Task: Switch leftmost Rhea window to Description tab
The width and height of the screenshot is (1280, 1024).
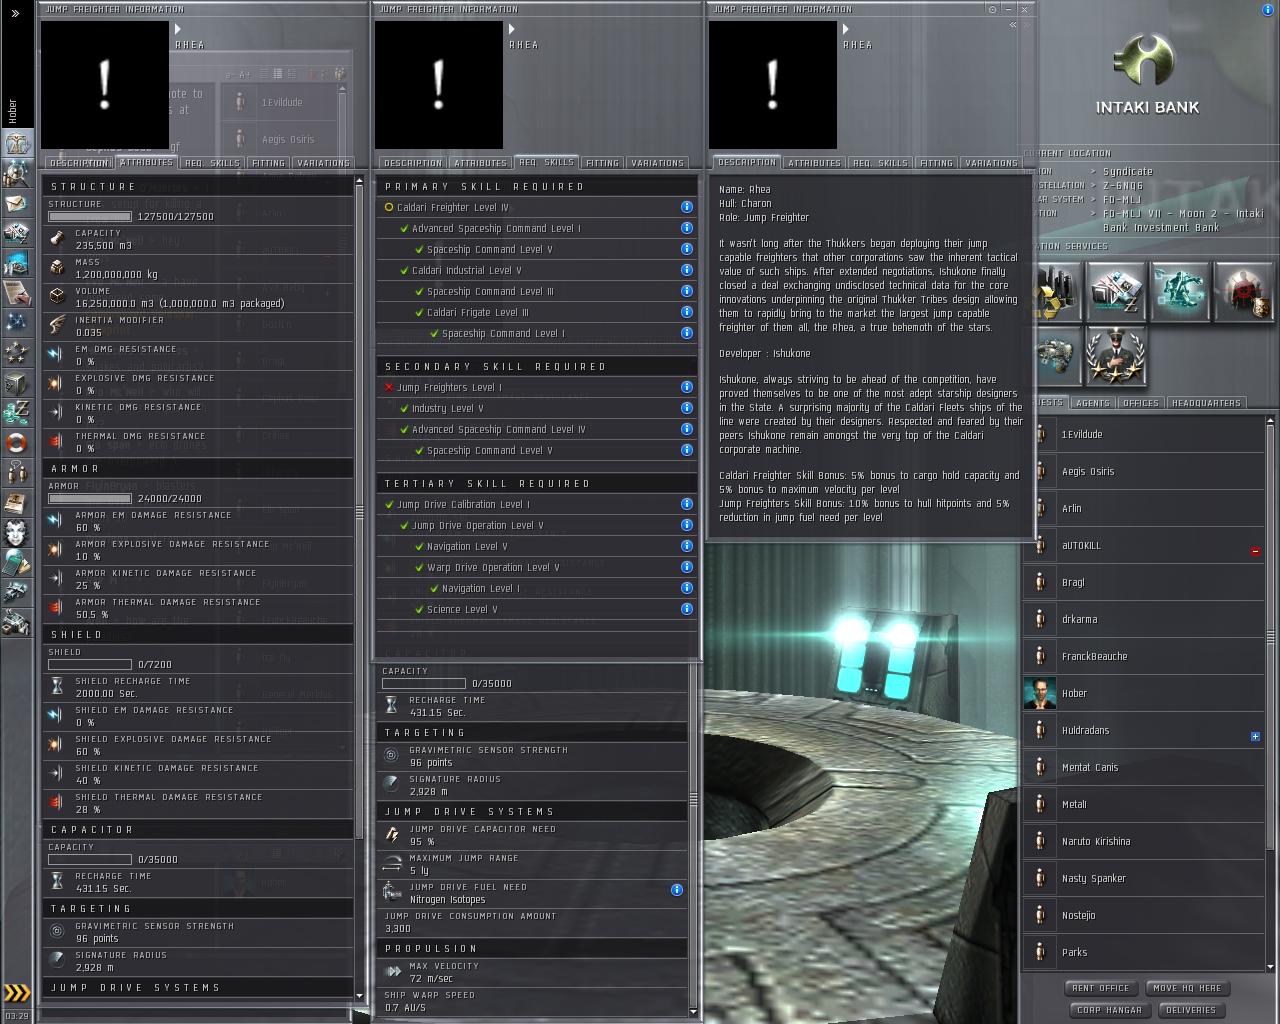Action: [78, 163]
